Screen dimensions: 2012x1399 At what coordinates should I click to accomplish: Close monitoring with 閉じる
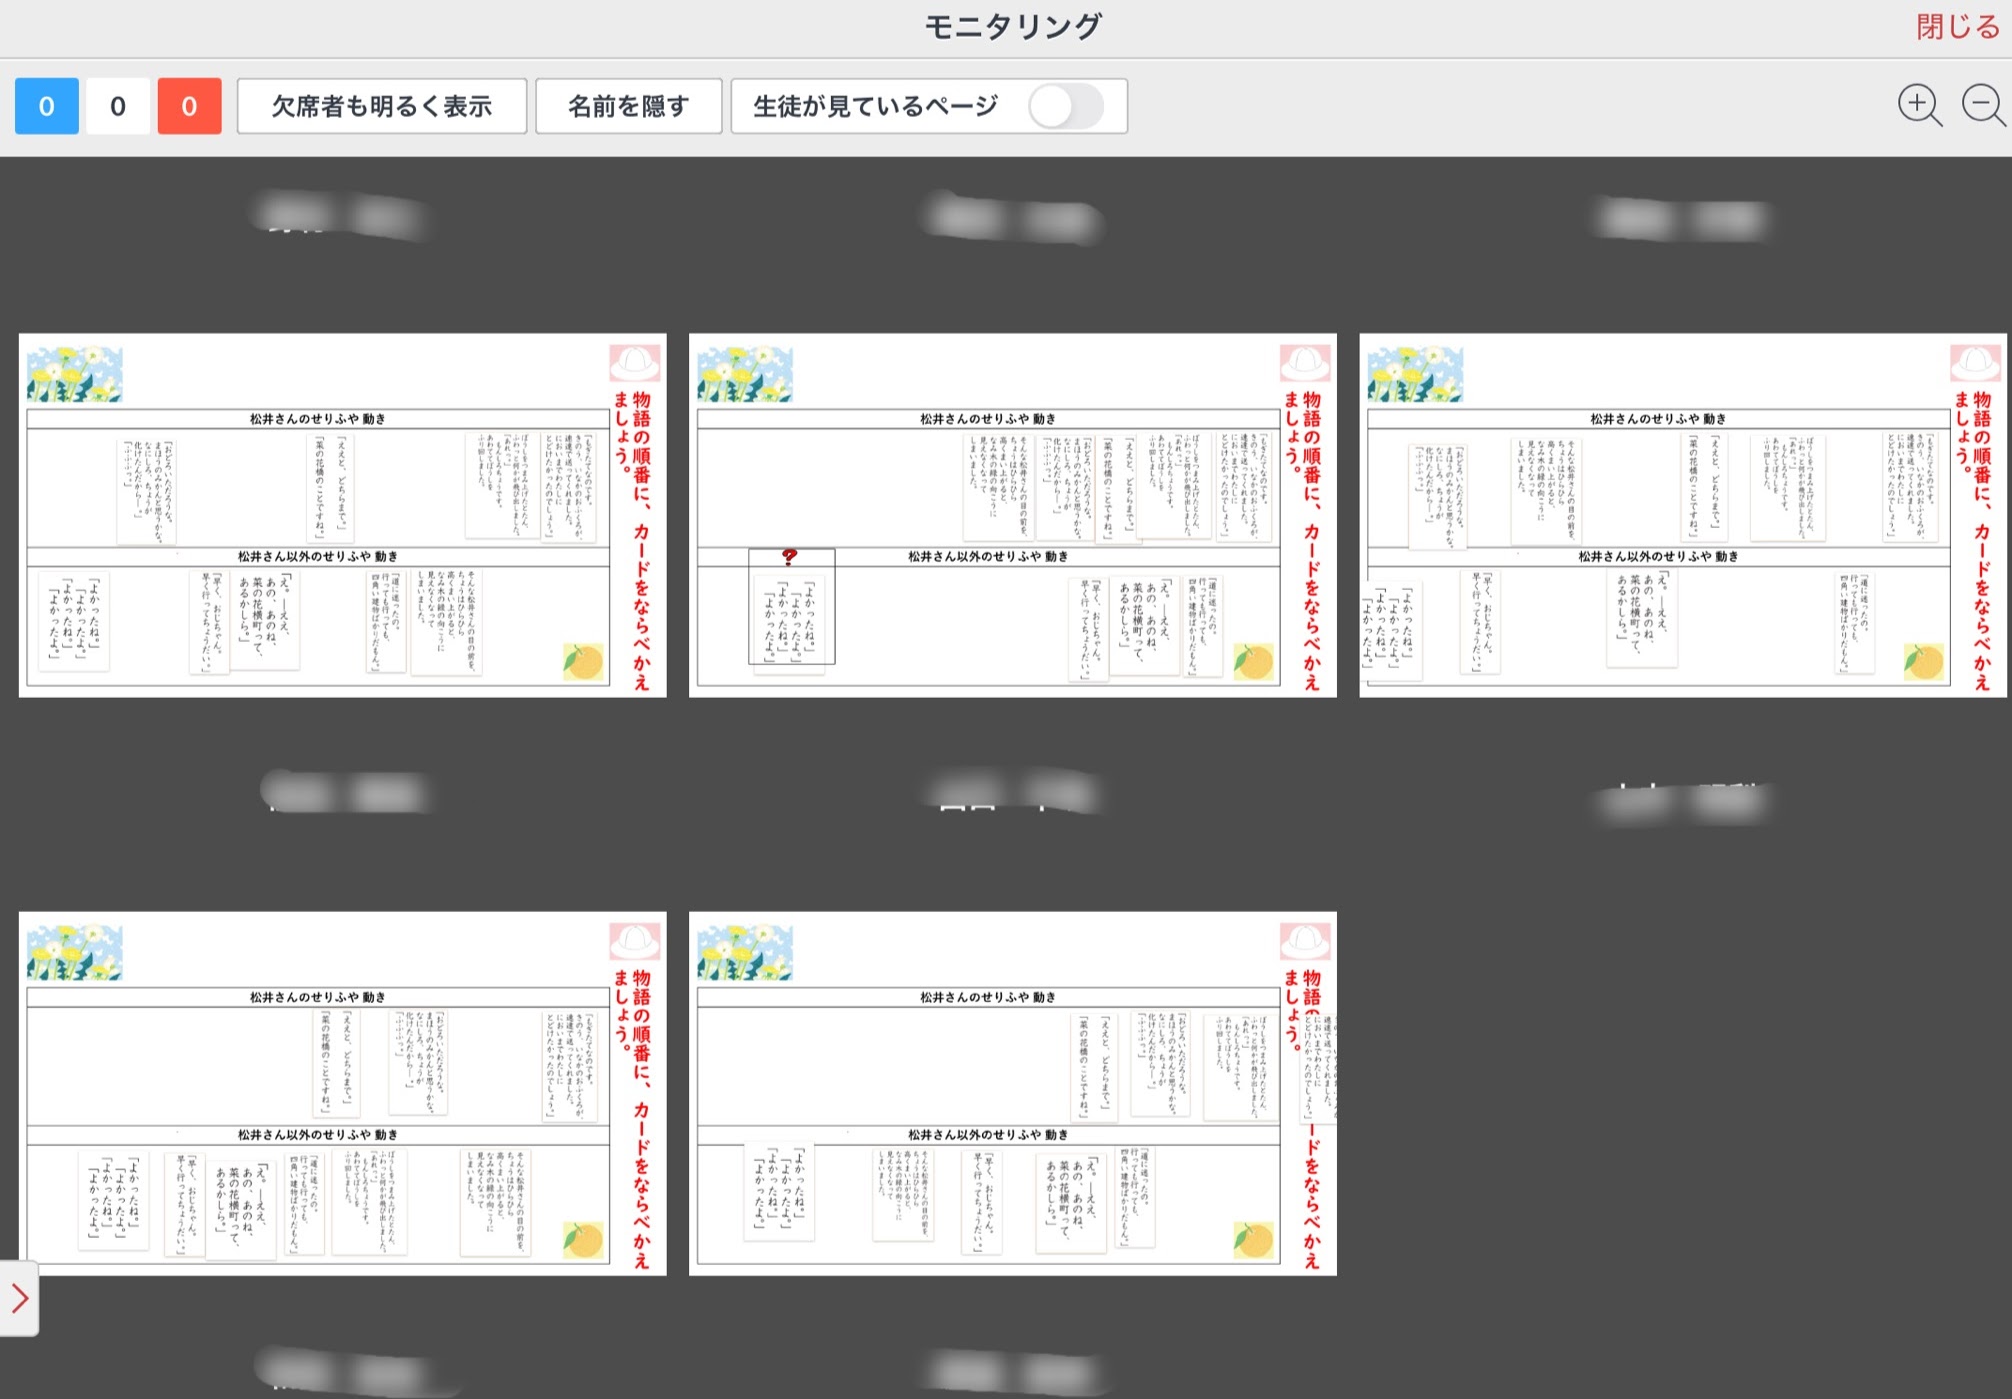(x=1957, y=27)
